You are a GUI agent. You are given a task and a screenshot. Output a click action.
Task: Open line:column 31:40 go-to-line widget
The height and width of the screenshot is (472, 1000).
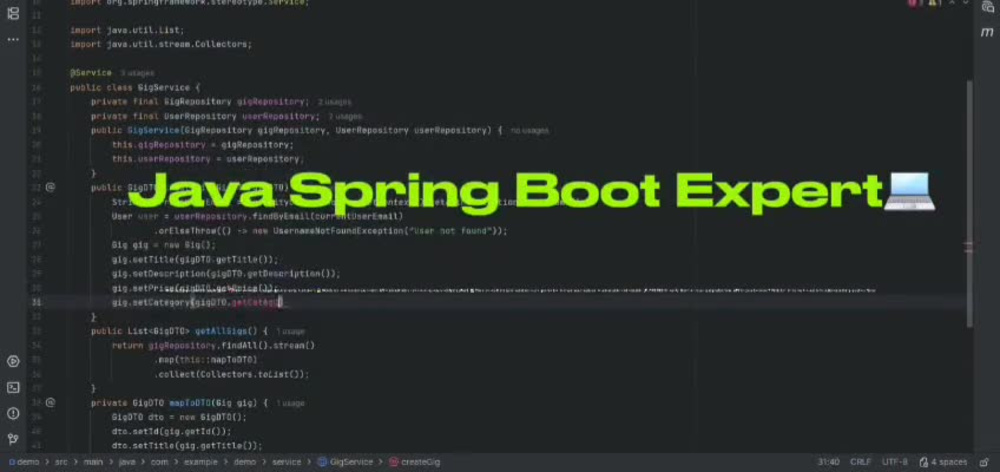click(x=828, y=462)
